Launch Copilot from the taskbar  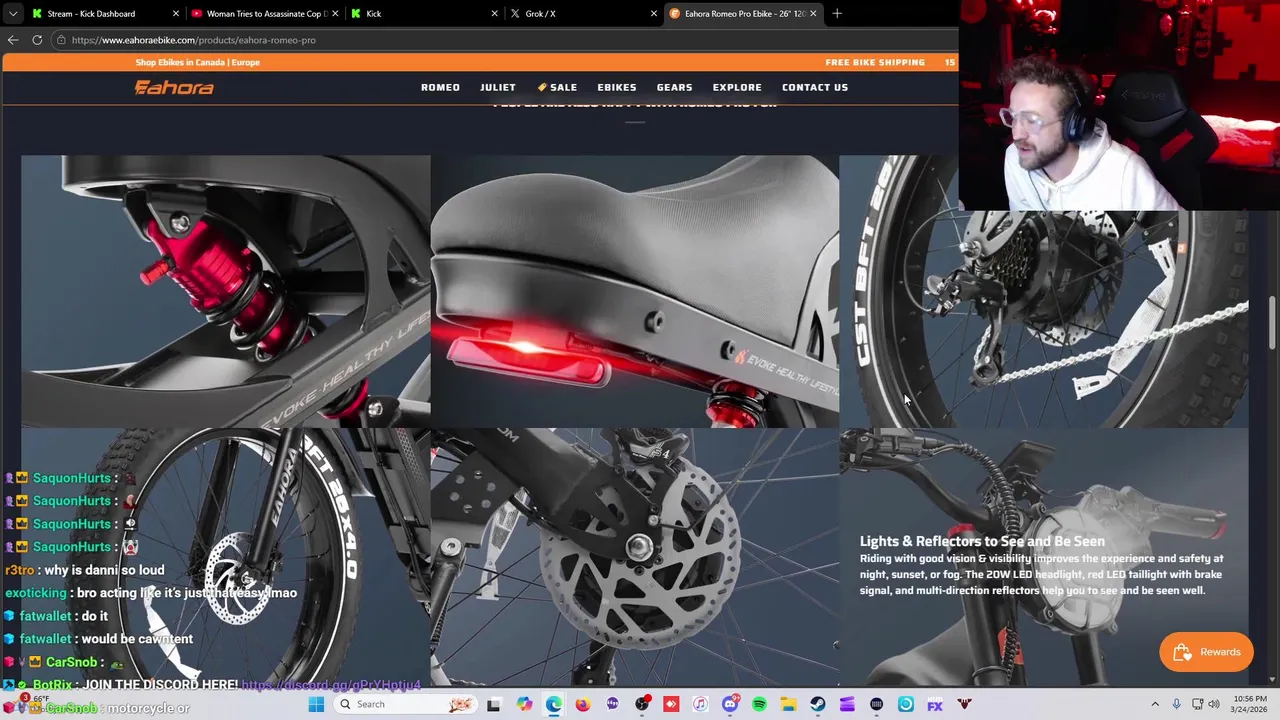tap(524, 704)
